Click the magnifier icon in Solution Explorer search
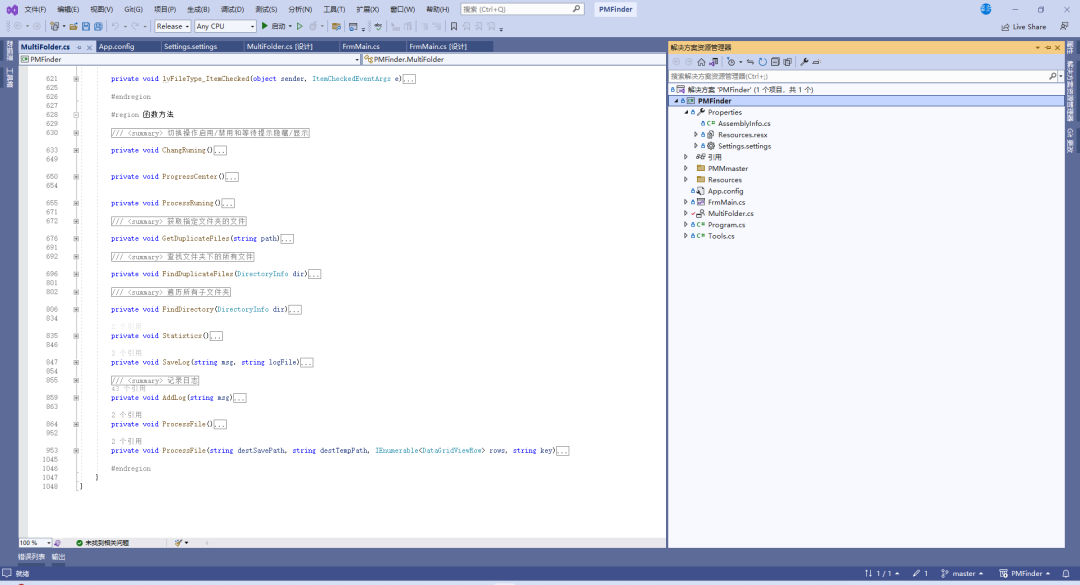The width and height of the screenshot is (1080, 585). (1052, 76)
